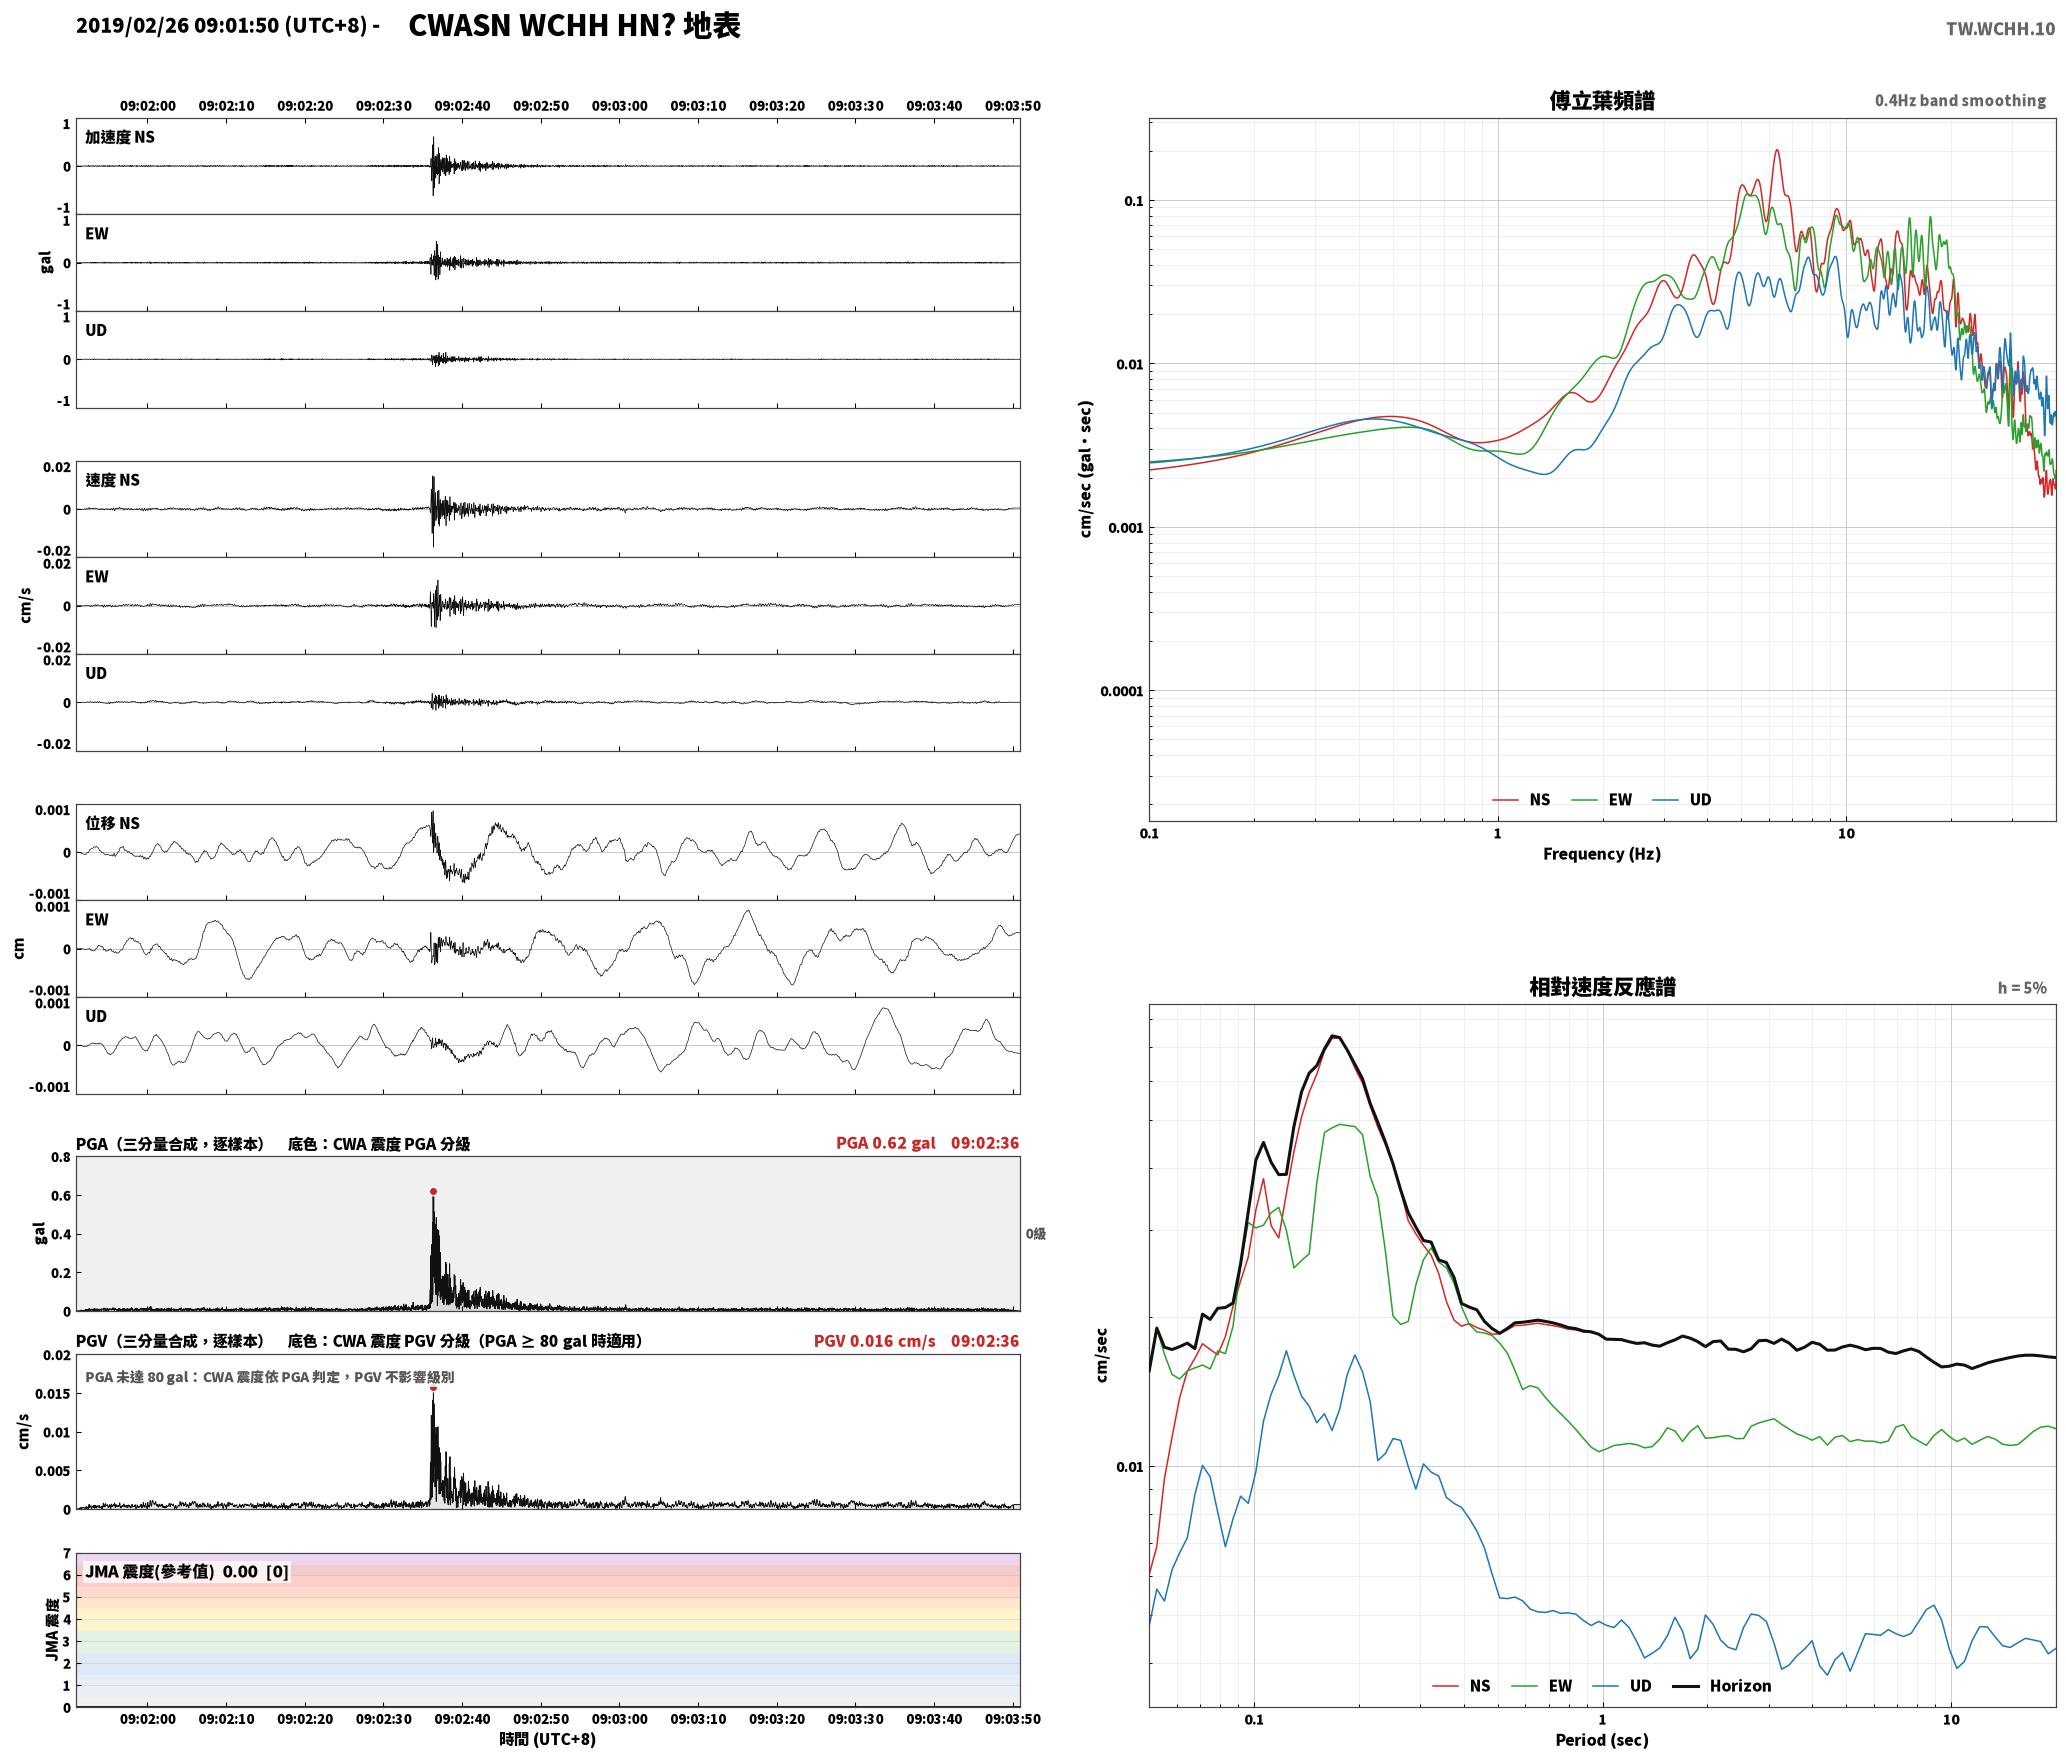This screenshot has height=1760, width=2066.
Task: Click the 加速度 NS trace label
Action: click(120, 137)
